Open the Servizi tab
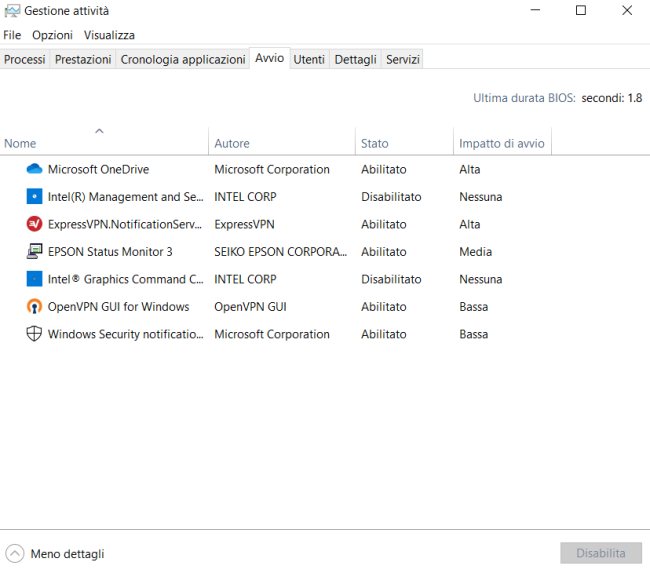650x573 pixels. pyautogui.click(x=403, y=59)
